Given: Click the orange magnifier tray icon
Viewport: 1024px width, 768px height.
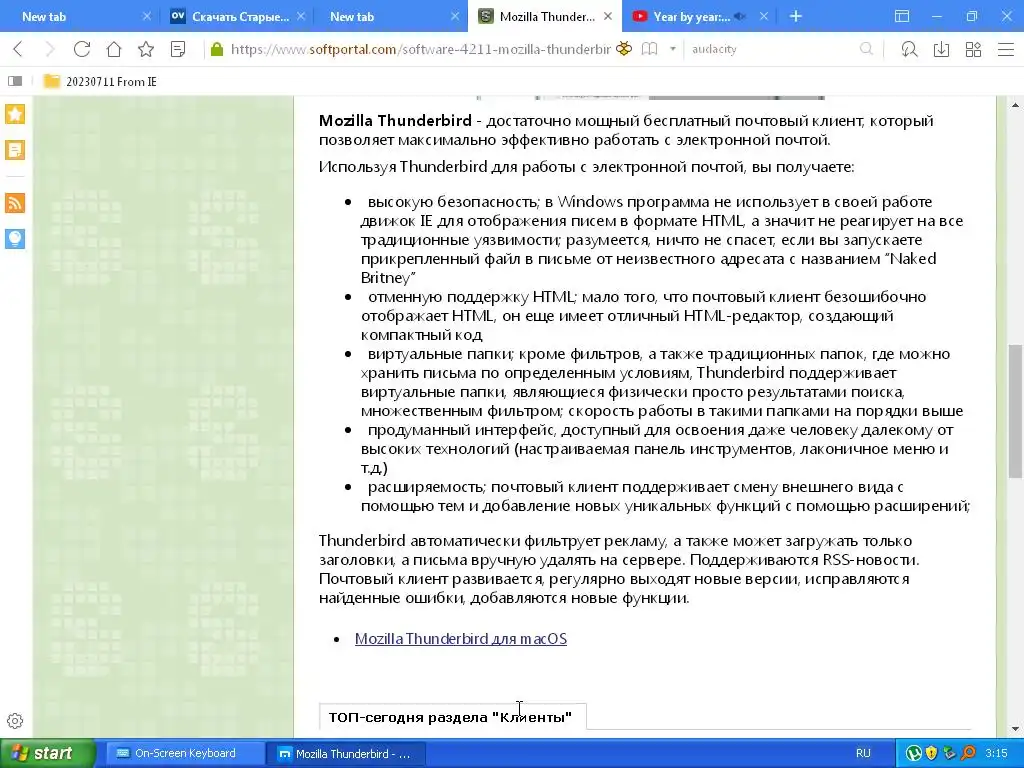Looking at the screenshot, I should click(968, 753).
